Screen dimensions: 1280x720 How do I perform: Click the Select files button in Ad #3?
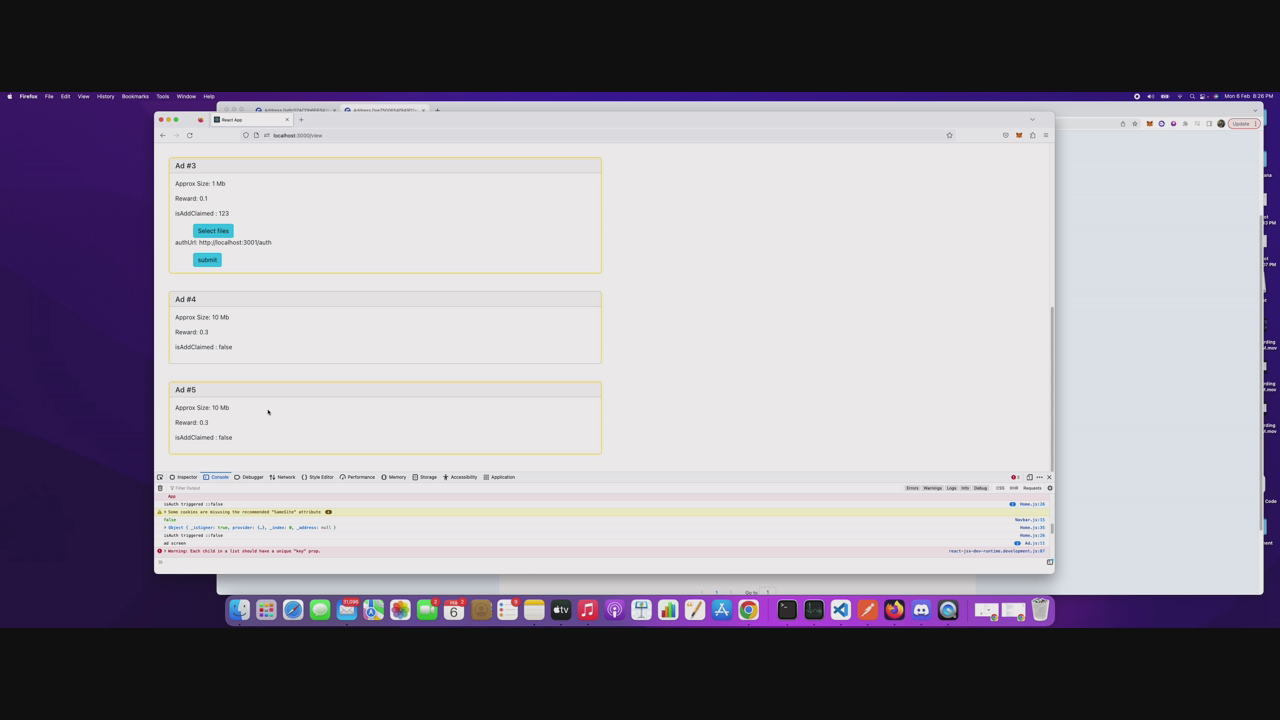click(x=213, y=231)
